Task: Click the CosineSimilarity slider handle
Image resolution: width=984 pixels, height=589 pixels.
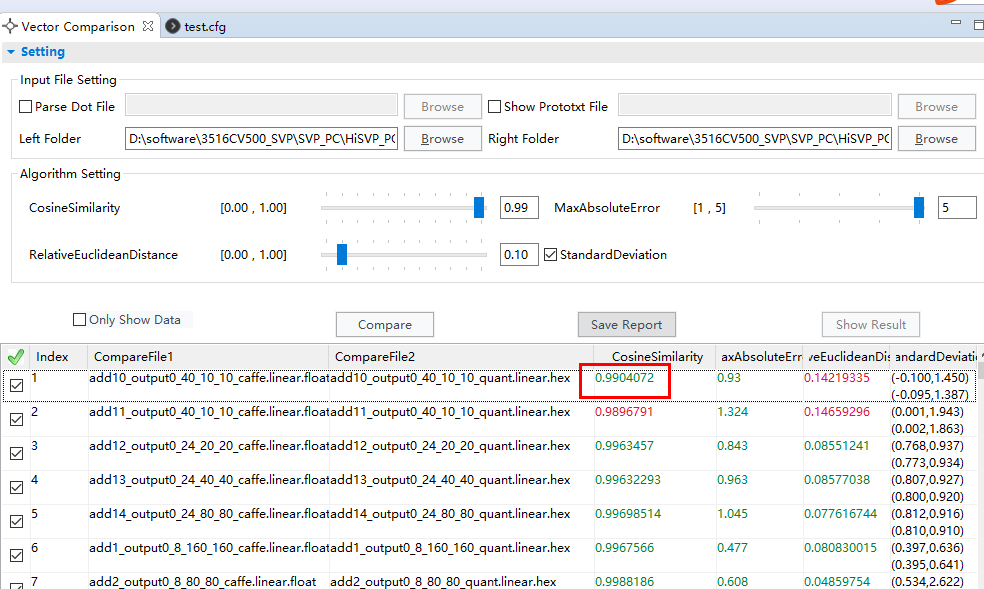Action: tap(479, 207)
